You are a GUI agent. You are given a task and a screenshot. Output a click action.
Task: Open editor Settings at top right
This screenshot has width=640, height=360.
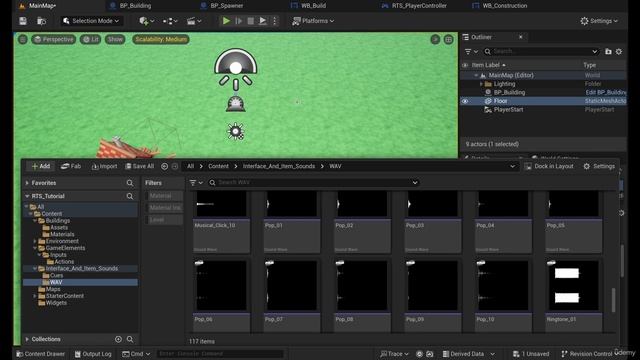(x=599, y=21)
